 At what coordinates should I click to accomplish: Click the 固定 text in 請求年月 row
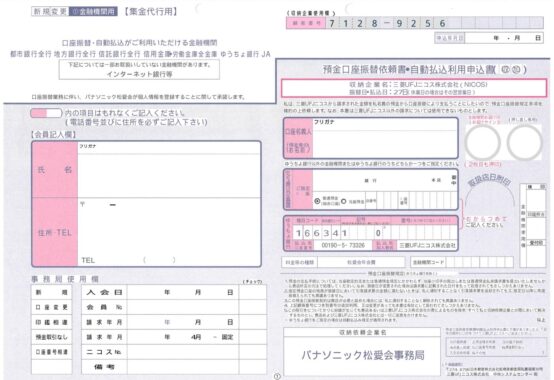click(227, 337)
